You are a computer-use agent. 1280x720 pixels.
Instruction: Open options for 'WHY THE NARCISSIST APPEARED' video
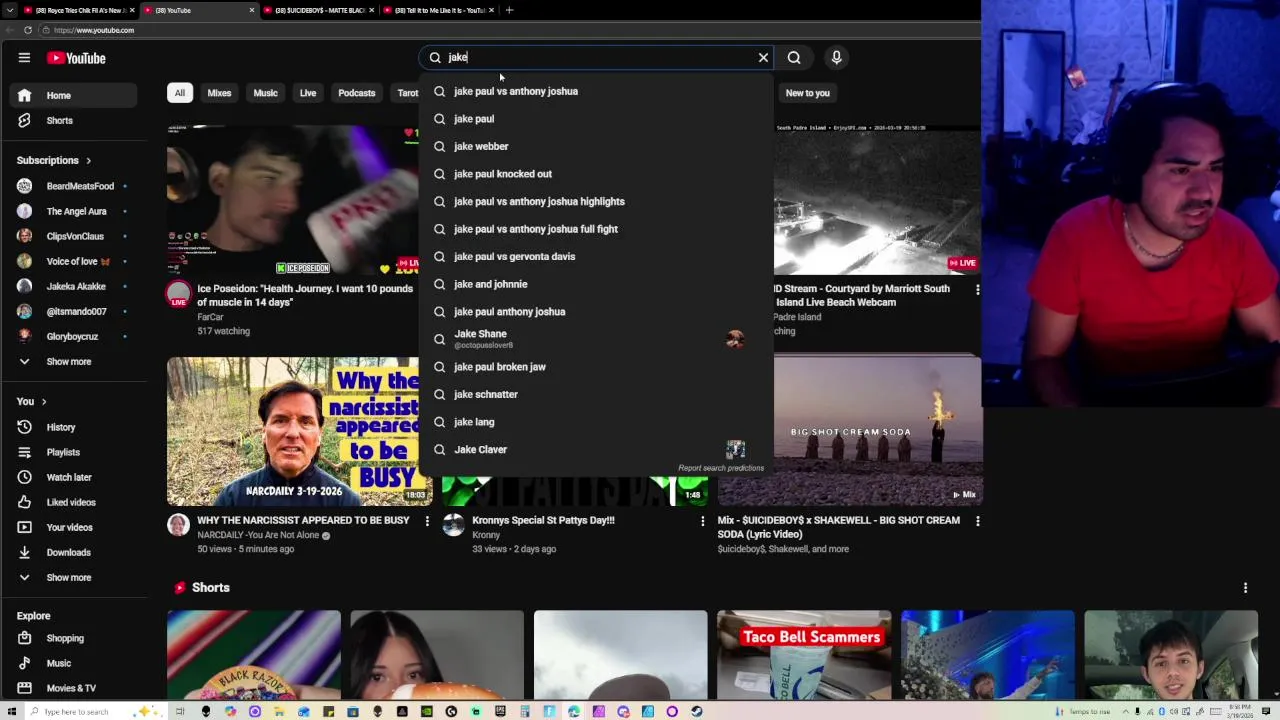pyautogui.click(x=427, y=521)
